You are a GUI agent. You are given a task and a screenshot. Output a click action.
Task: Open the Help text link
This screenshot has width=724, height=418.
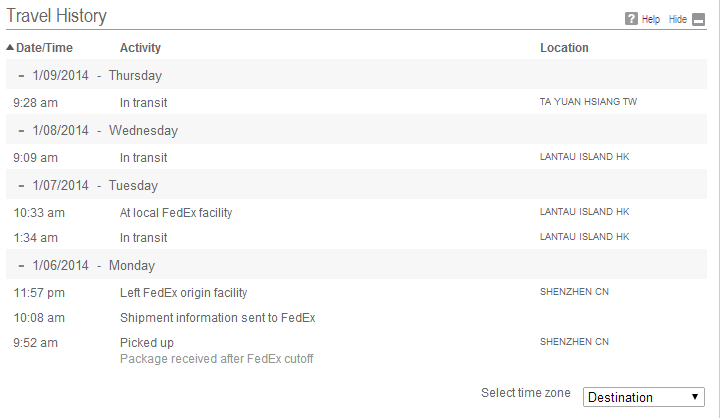pos(651,19)
